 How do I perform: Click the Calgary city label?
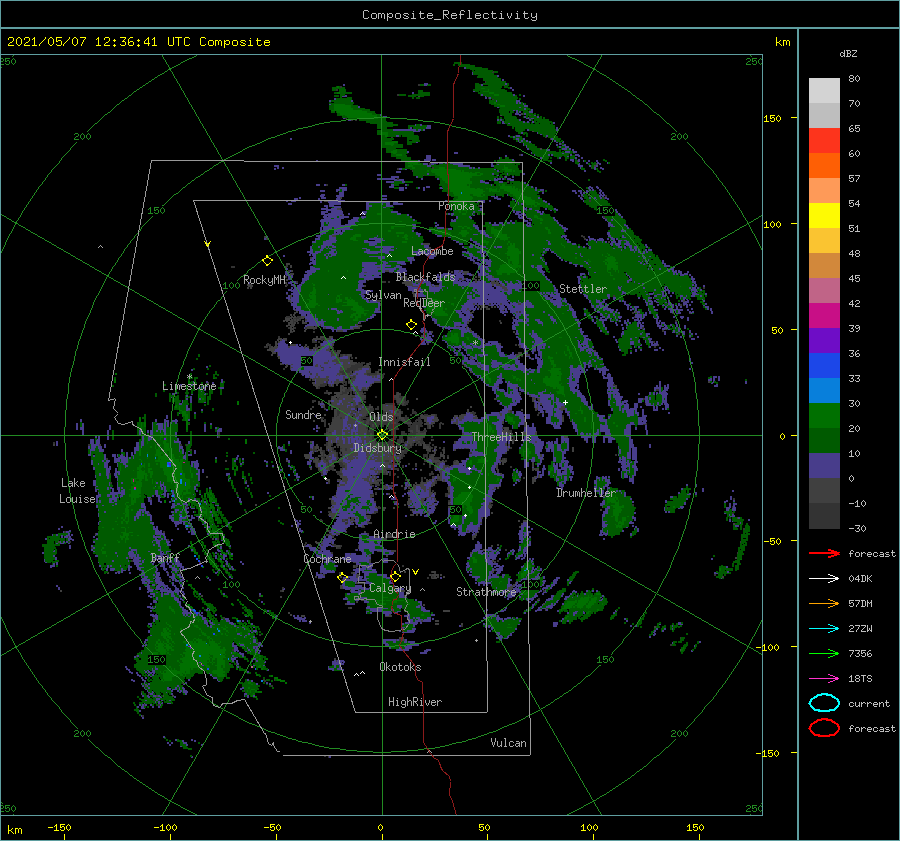390,588
